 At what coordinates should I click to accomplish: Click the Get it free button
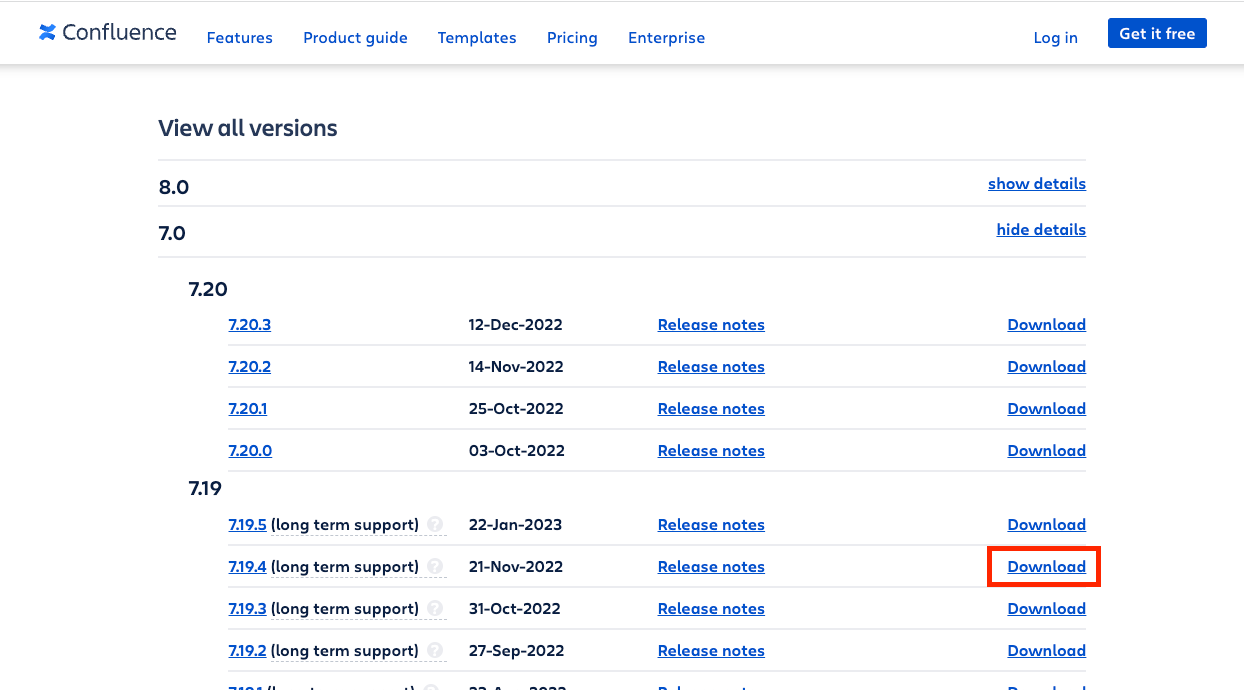[1157, 33]
